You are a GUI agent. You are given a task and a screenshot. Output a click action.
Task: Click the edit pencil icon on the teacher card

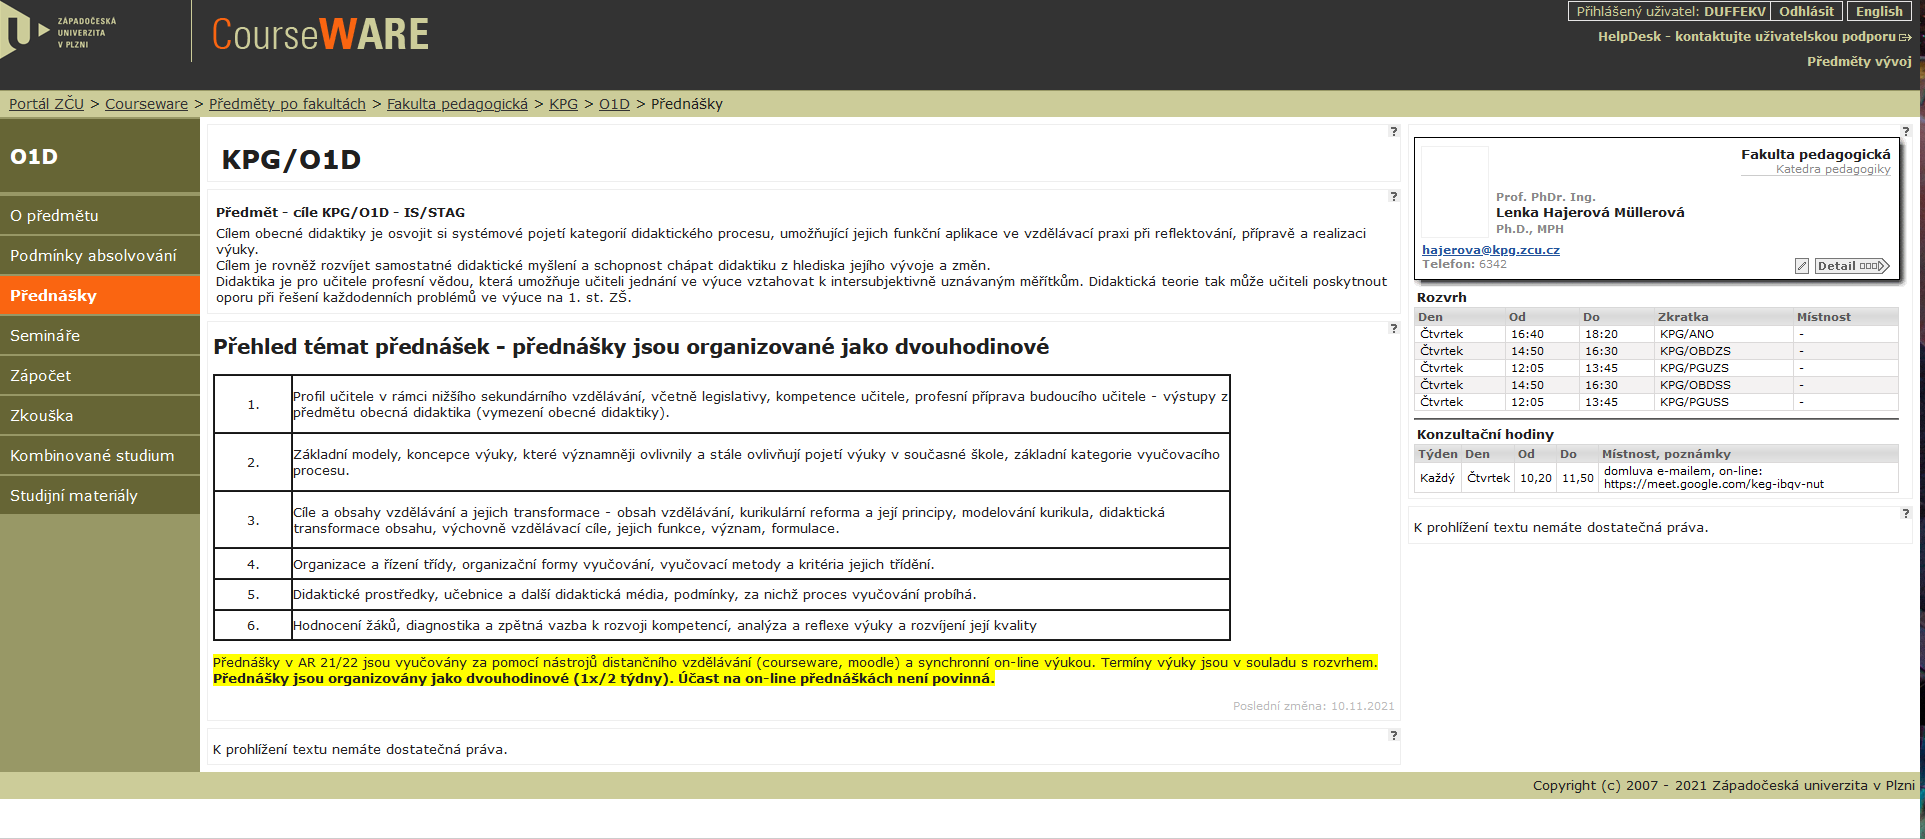1802,266
